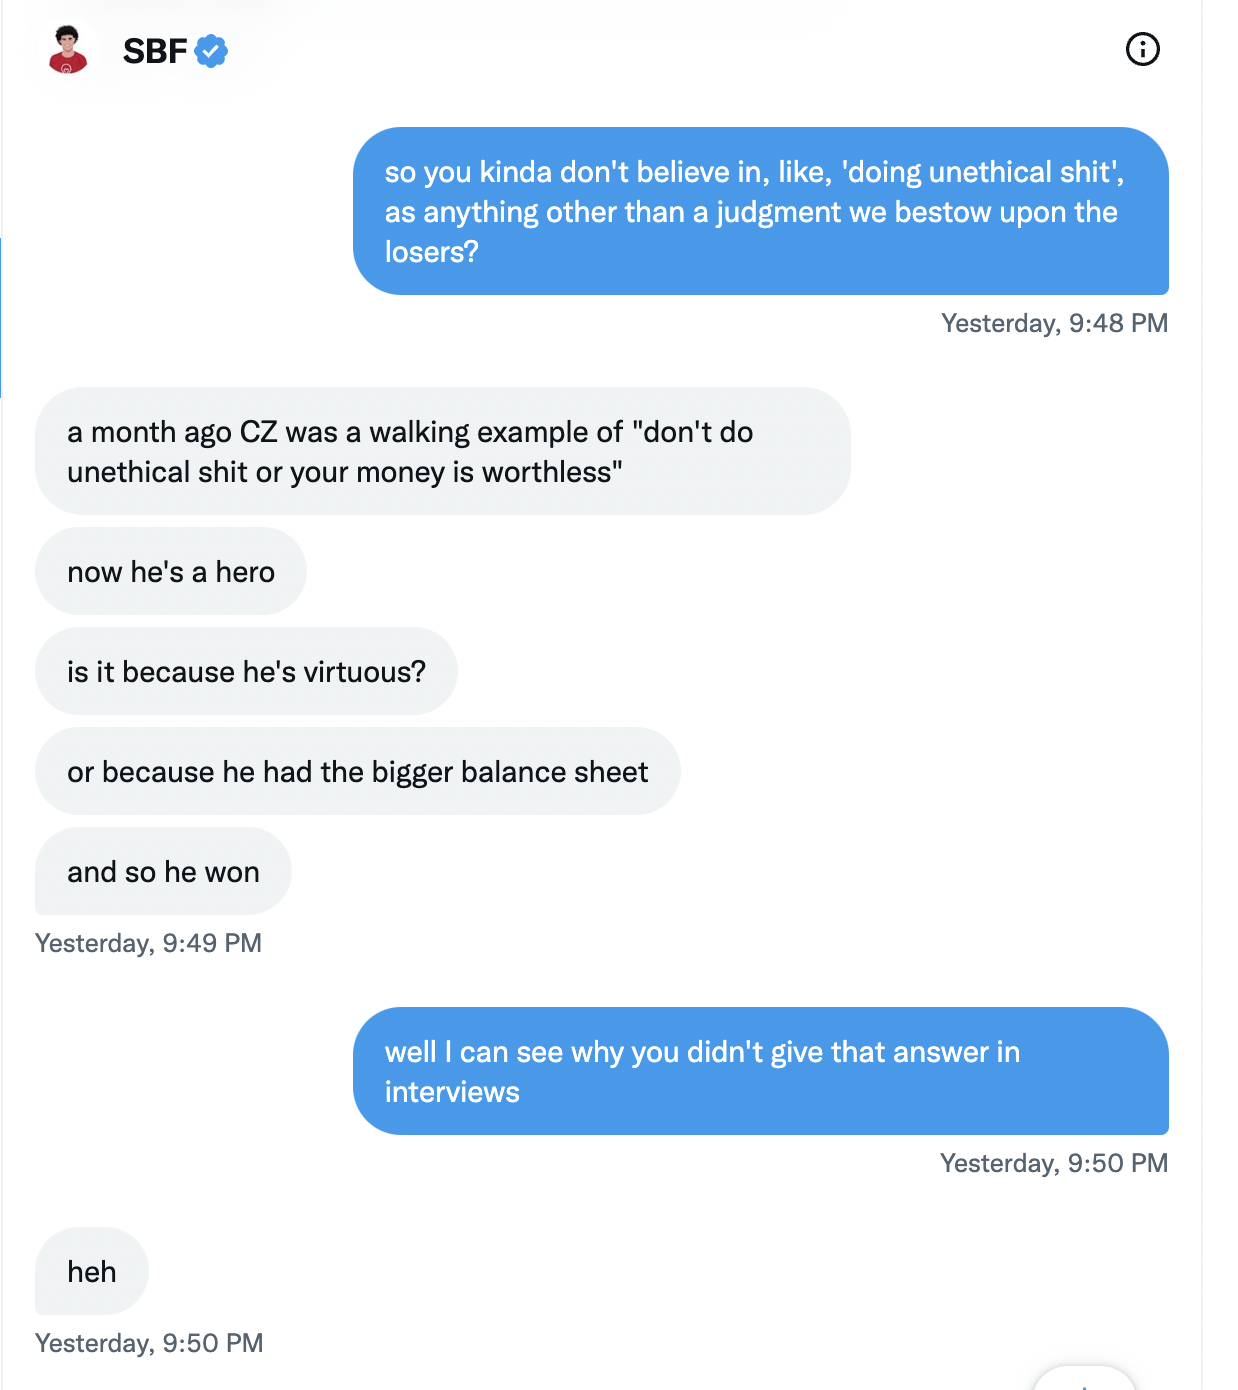Screen dimensions: 1238x1390
Task: Open the conversation info icon
Action: [1142, 49]
